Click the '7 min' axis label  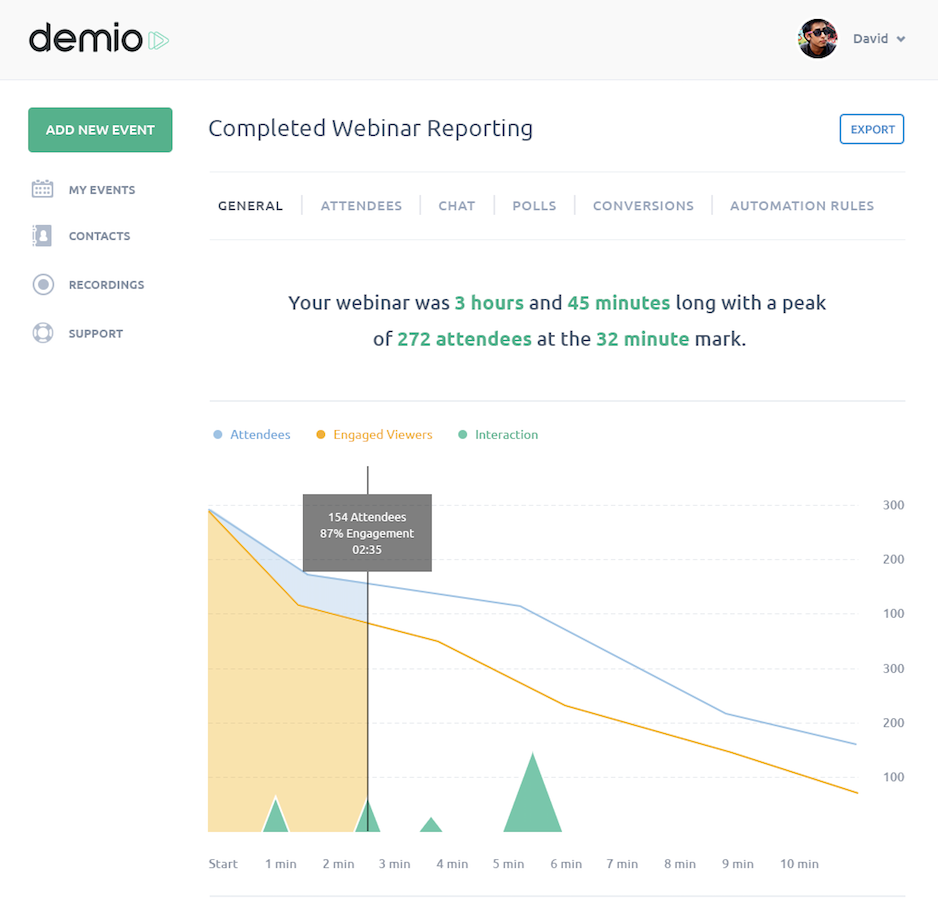point(622,864)
